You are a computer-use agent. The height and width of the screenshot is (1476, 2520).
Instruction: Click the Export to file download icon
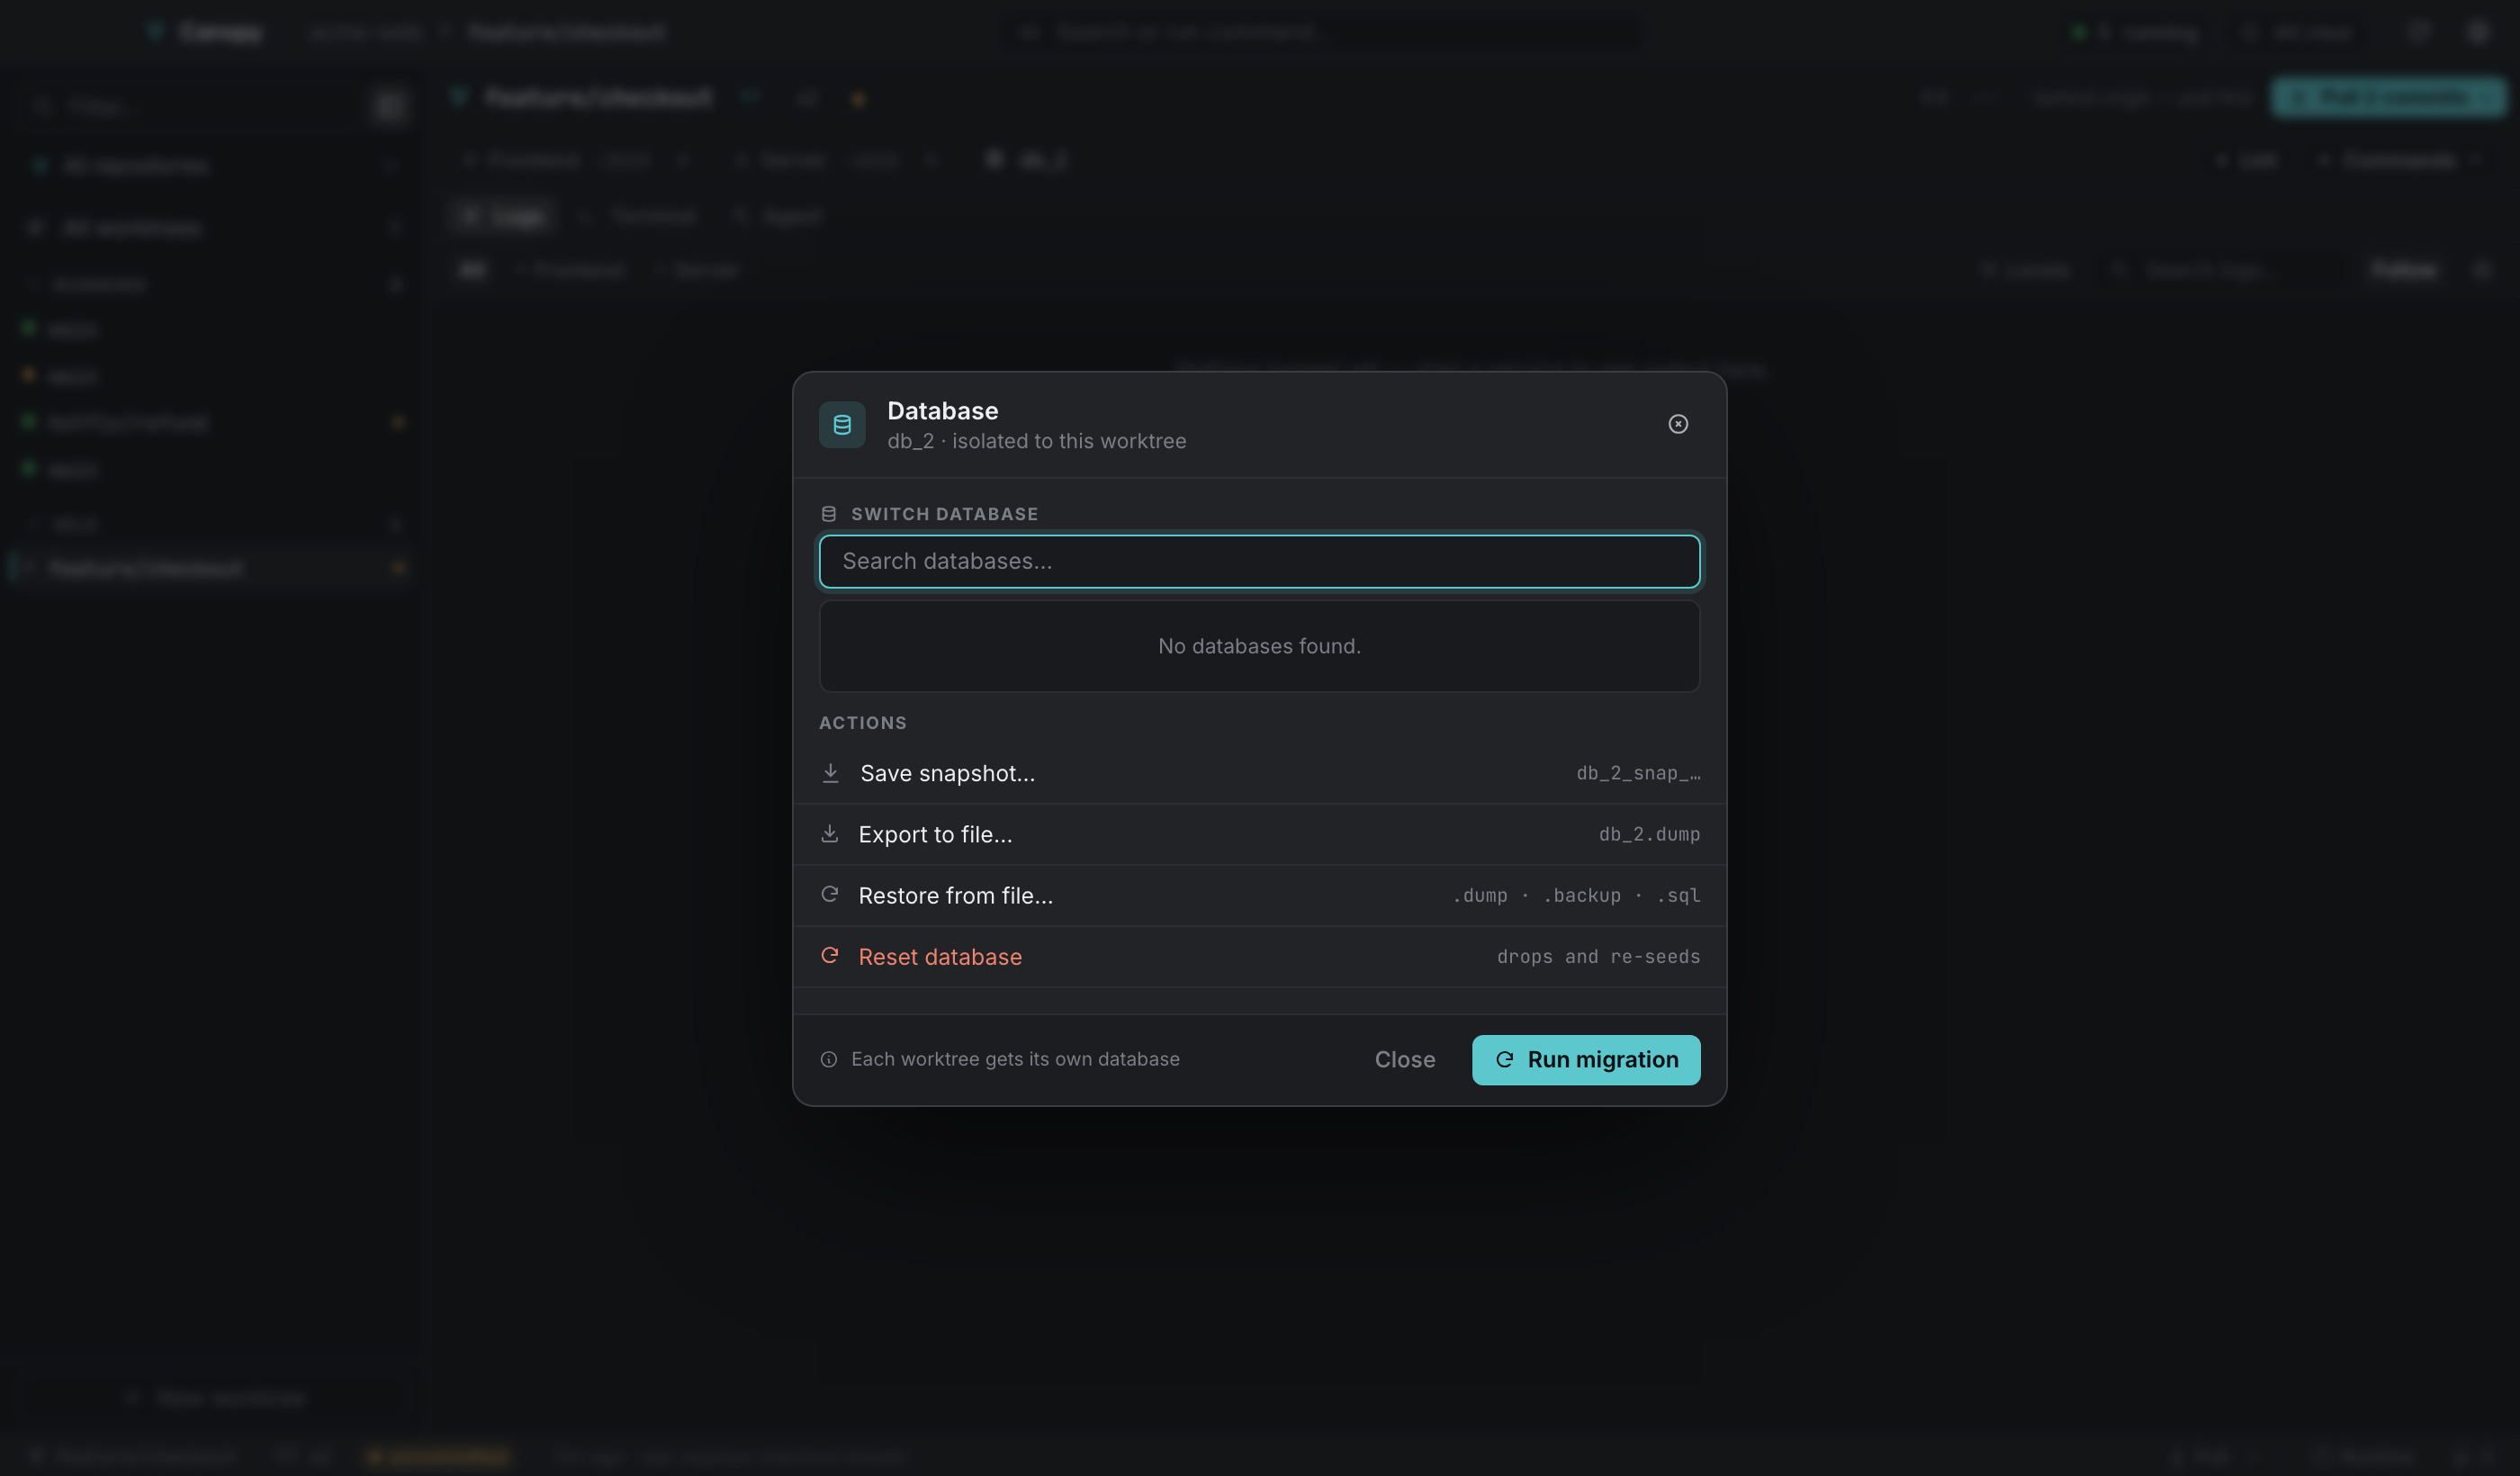[829, 834]
